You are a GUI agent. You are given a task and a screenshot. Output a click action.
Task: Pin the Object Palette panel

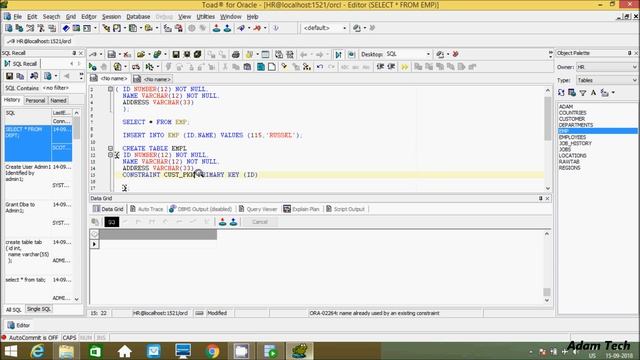pos(629,53)
